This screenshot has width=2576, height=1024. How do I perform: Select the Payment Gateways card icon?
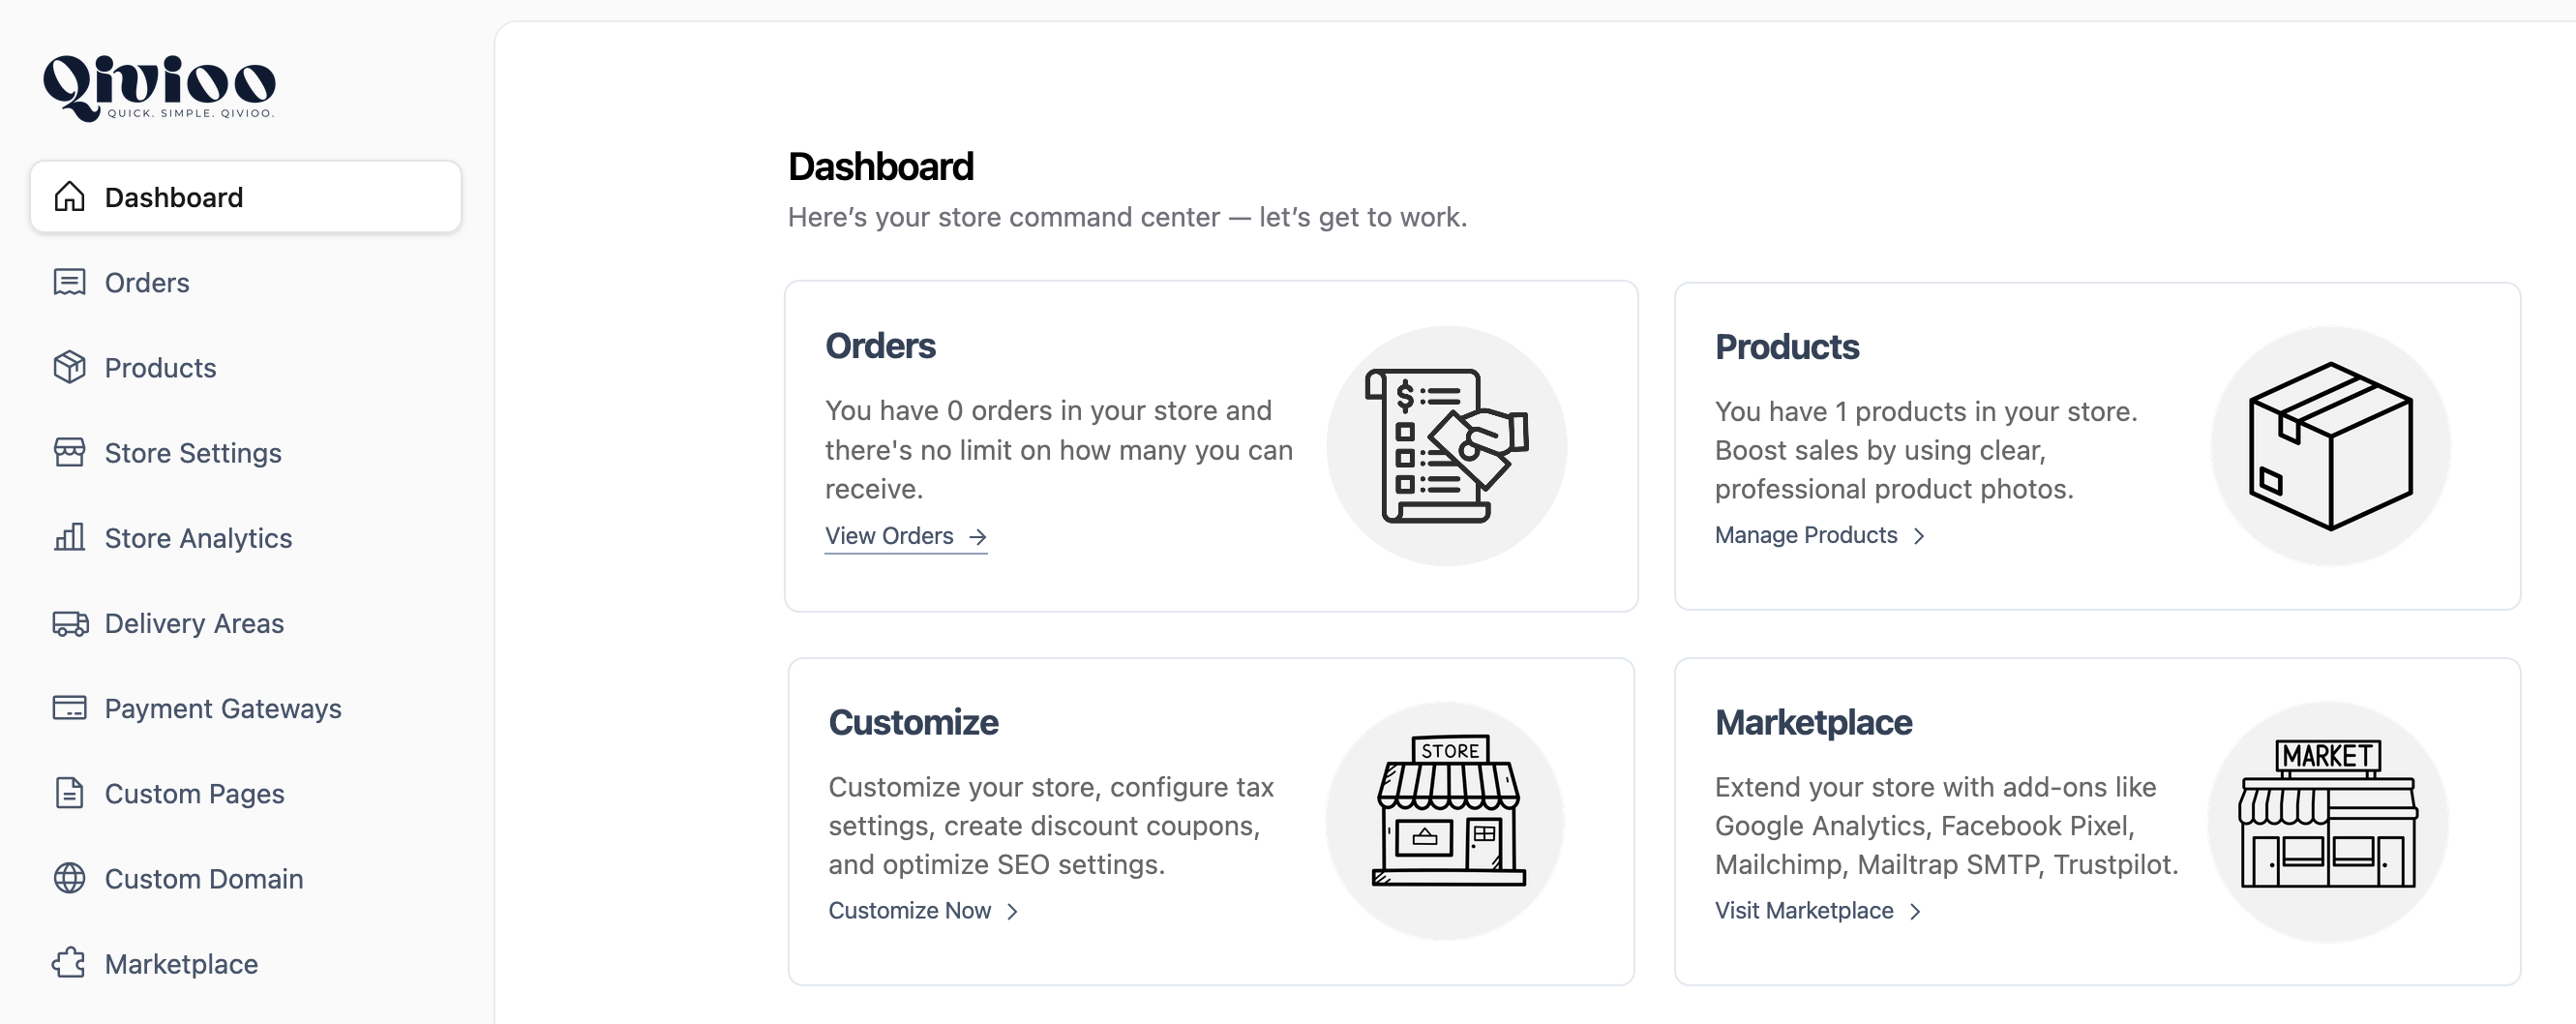click(x=66, y=708)
